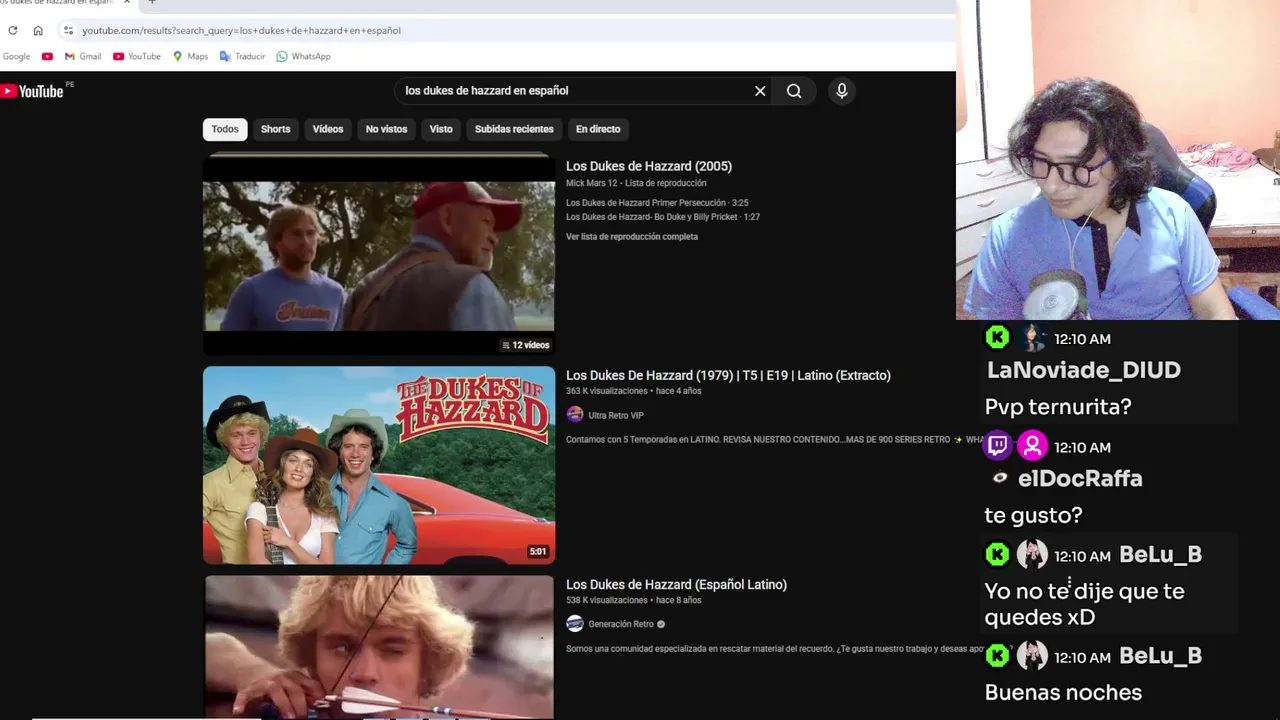The image size is (1280, 720).
Task: Click the magnifier search button
Action: (x=794, y=91)
